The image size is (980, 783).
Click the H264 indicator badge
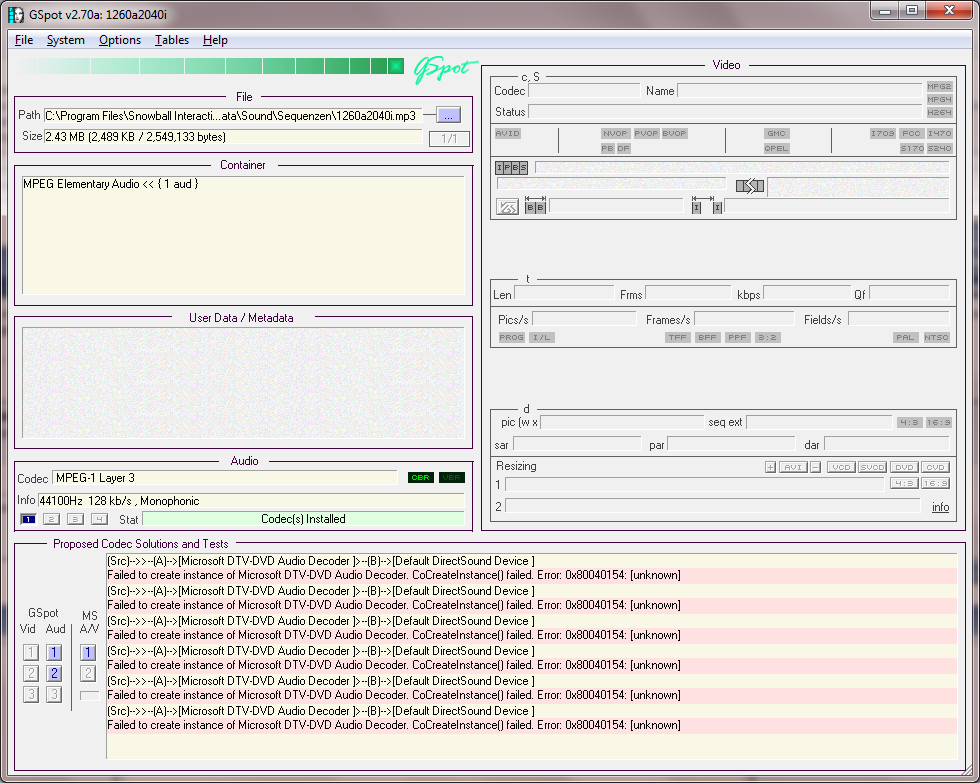[939, 112]
